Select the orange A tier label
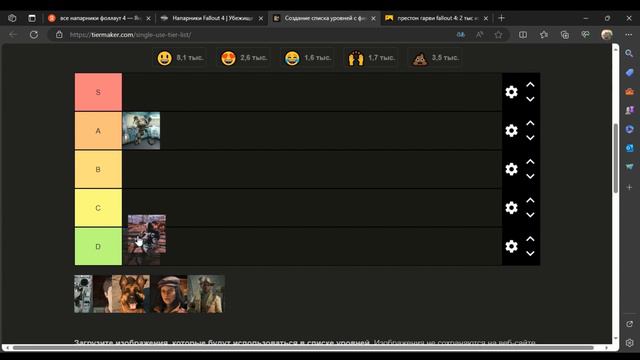640x360 pixels. 98,131
